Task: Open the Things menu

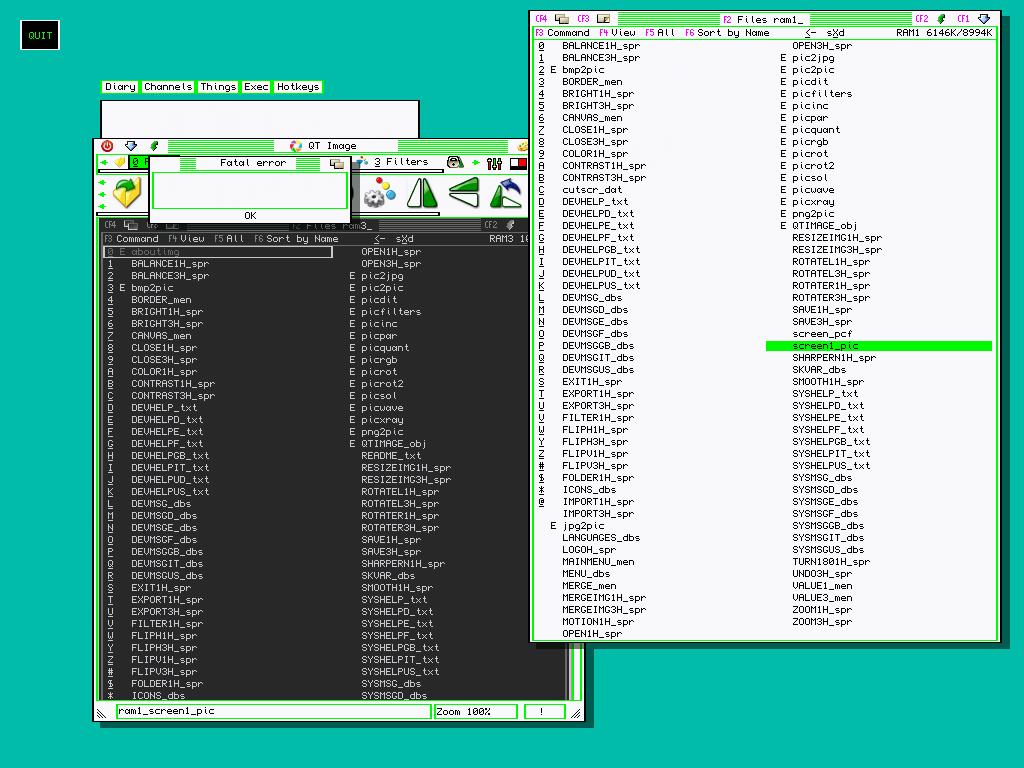Action: click(x=218, y=87)
